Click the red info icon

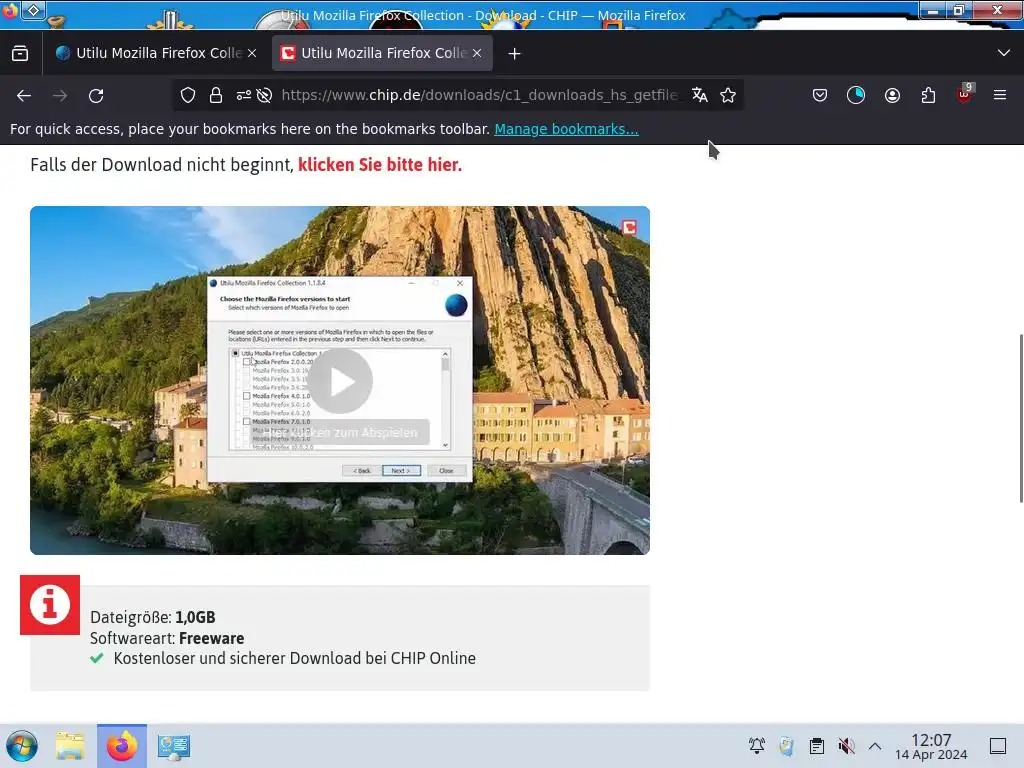coord(50,605)
